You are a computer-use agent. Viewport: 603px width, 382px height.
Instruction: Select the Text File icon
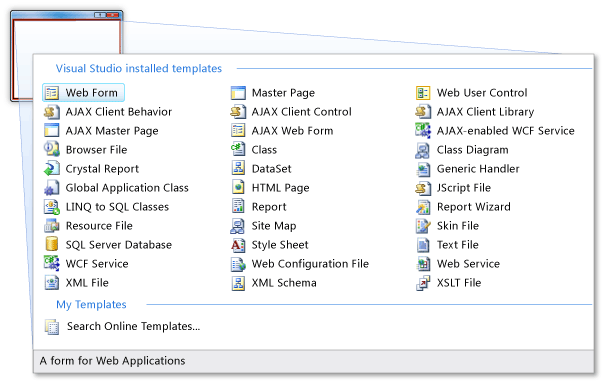coord(423,245)
